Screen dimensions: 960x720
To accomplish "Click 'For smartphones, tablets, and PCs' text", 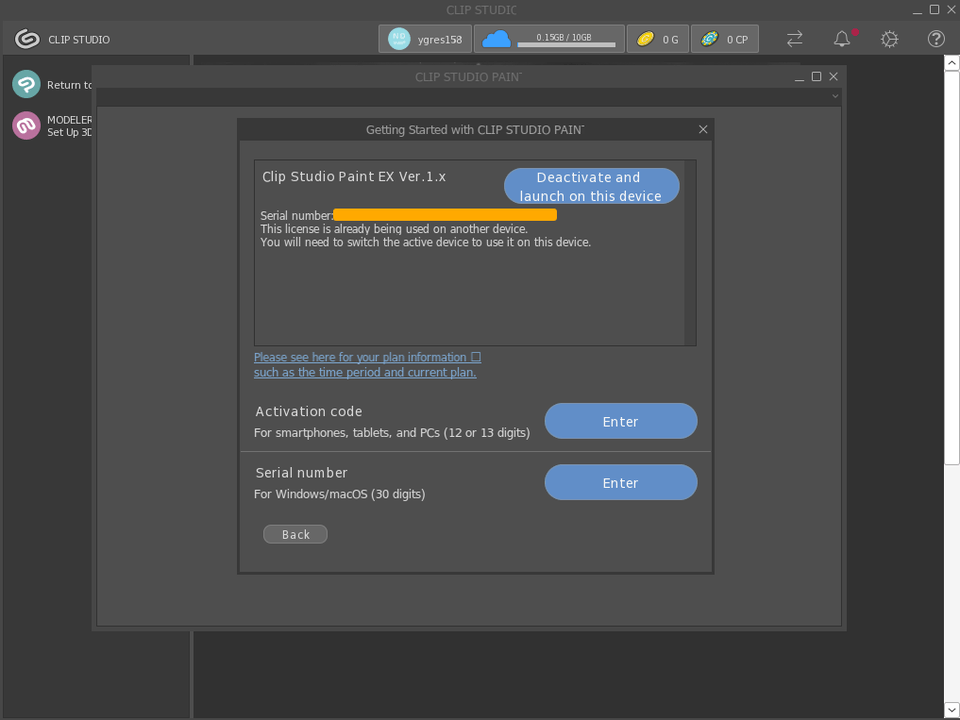I will coord(392,433).
